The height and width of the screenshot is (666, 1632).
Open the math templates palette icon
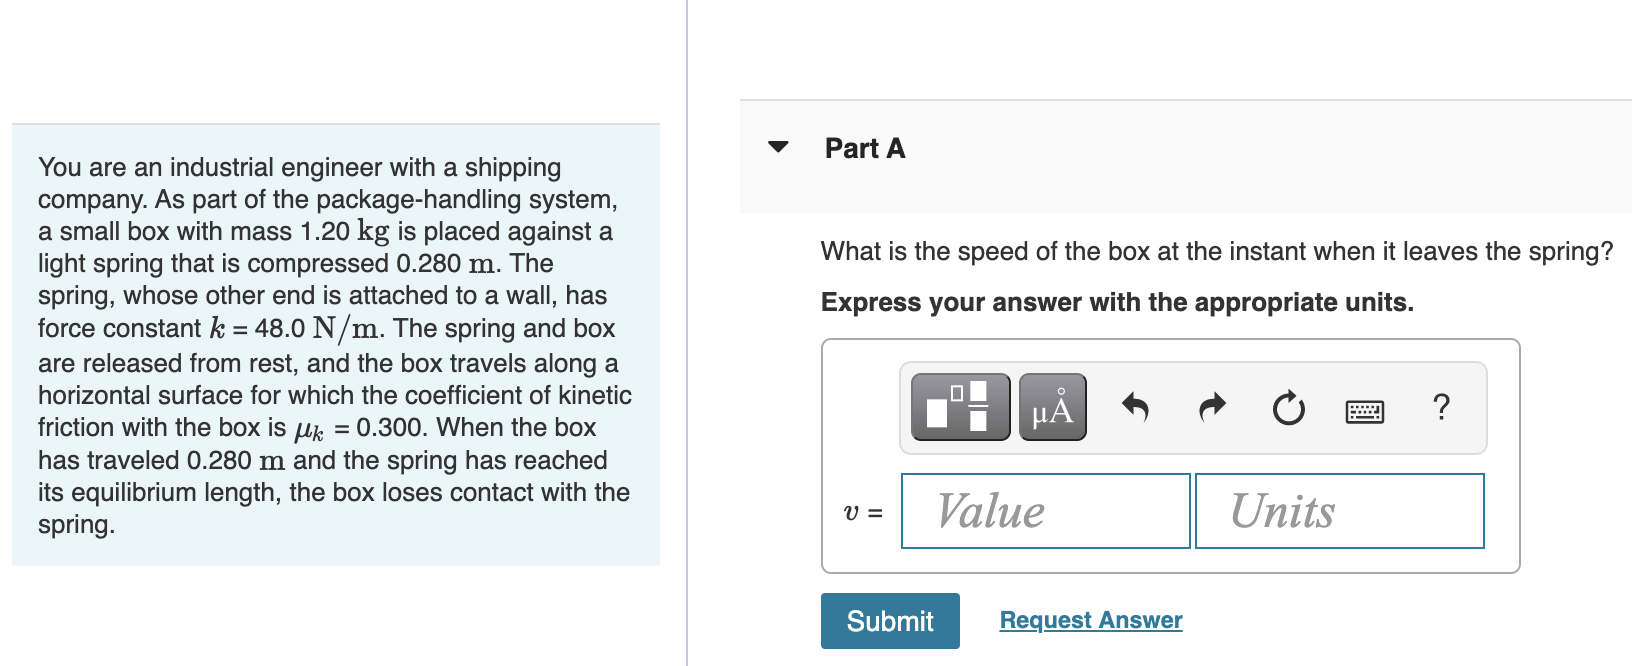[x=958, y=406]
